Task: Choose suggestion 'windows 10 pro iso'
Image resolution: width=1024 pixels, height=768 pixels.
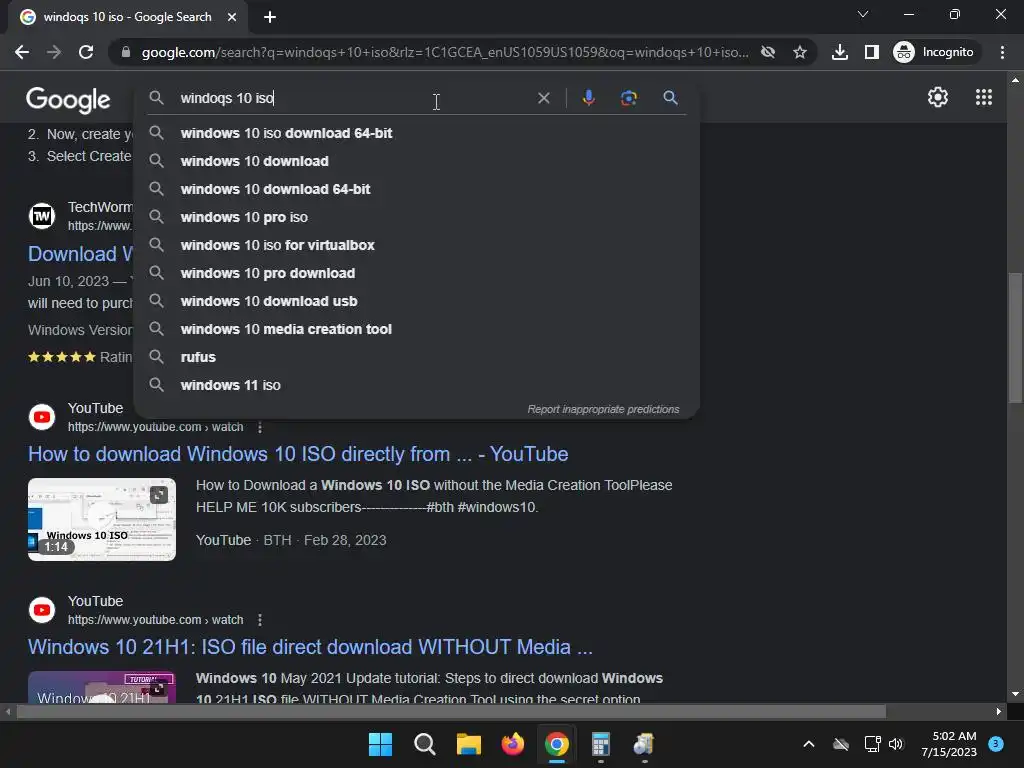Action: point(417,217)
